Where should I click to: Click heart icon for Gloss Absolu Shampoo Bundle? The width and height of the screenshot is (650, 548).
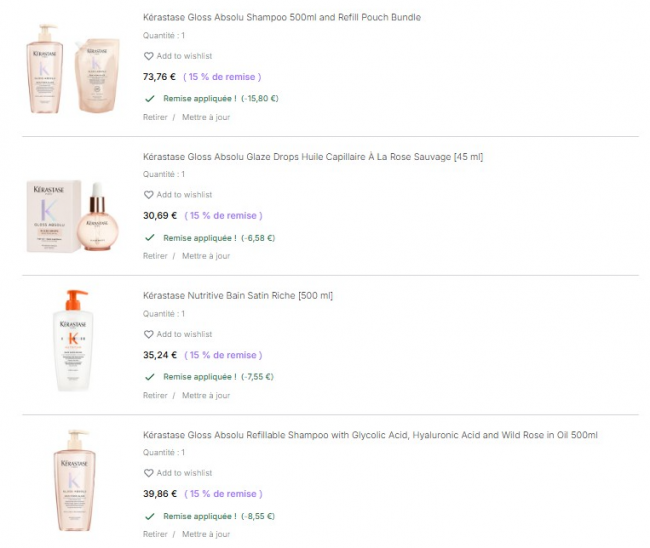[x=149, y=56]
